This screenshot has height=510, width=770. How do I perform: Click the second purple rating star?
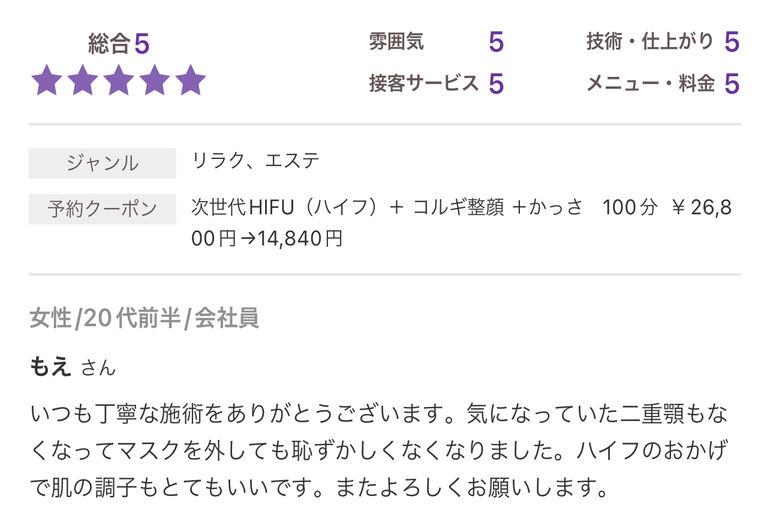click(x=83, y=80)
